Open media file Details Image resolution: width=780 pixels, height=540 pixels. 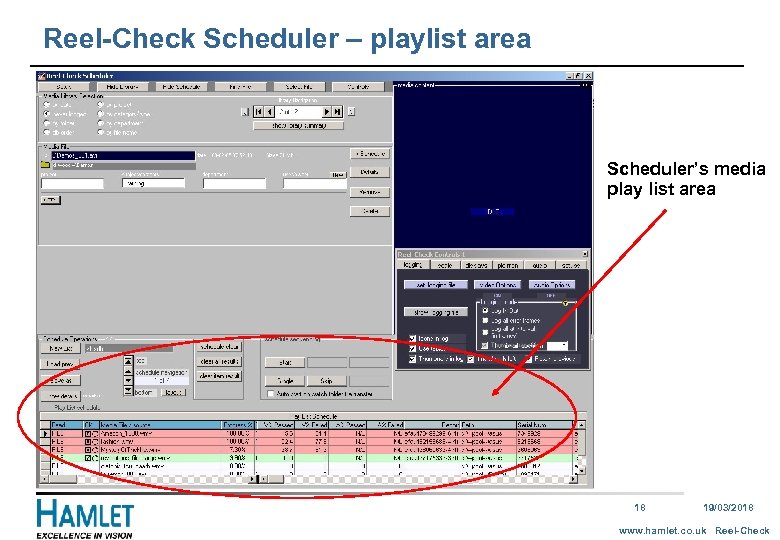pyautogui.click(x=370, y=172)
